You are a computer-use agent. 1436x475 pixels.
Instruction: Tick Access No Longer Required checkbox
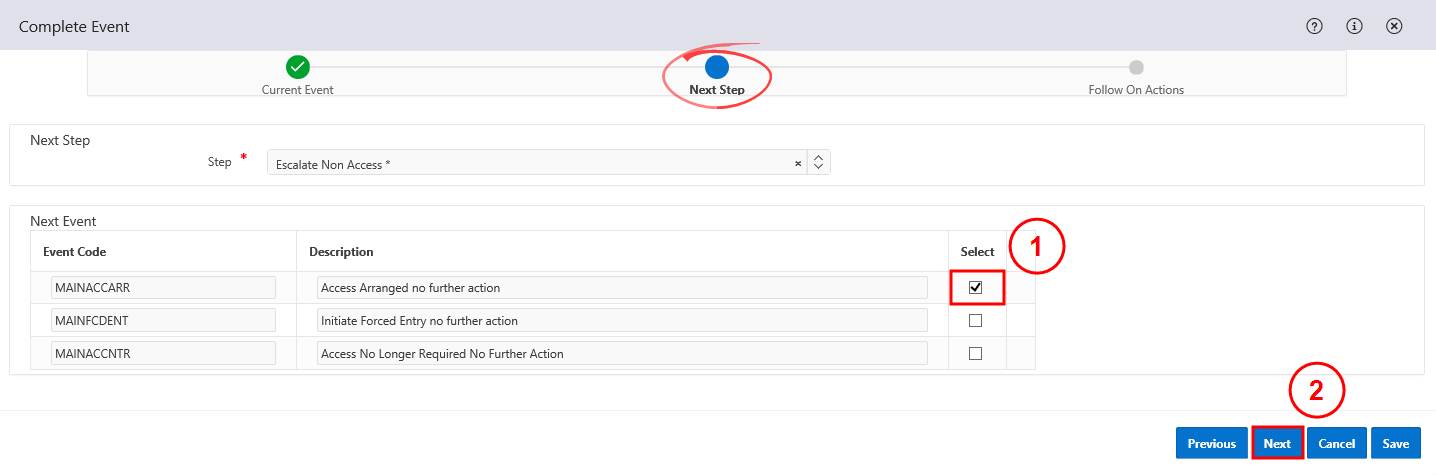coord(976,353)
